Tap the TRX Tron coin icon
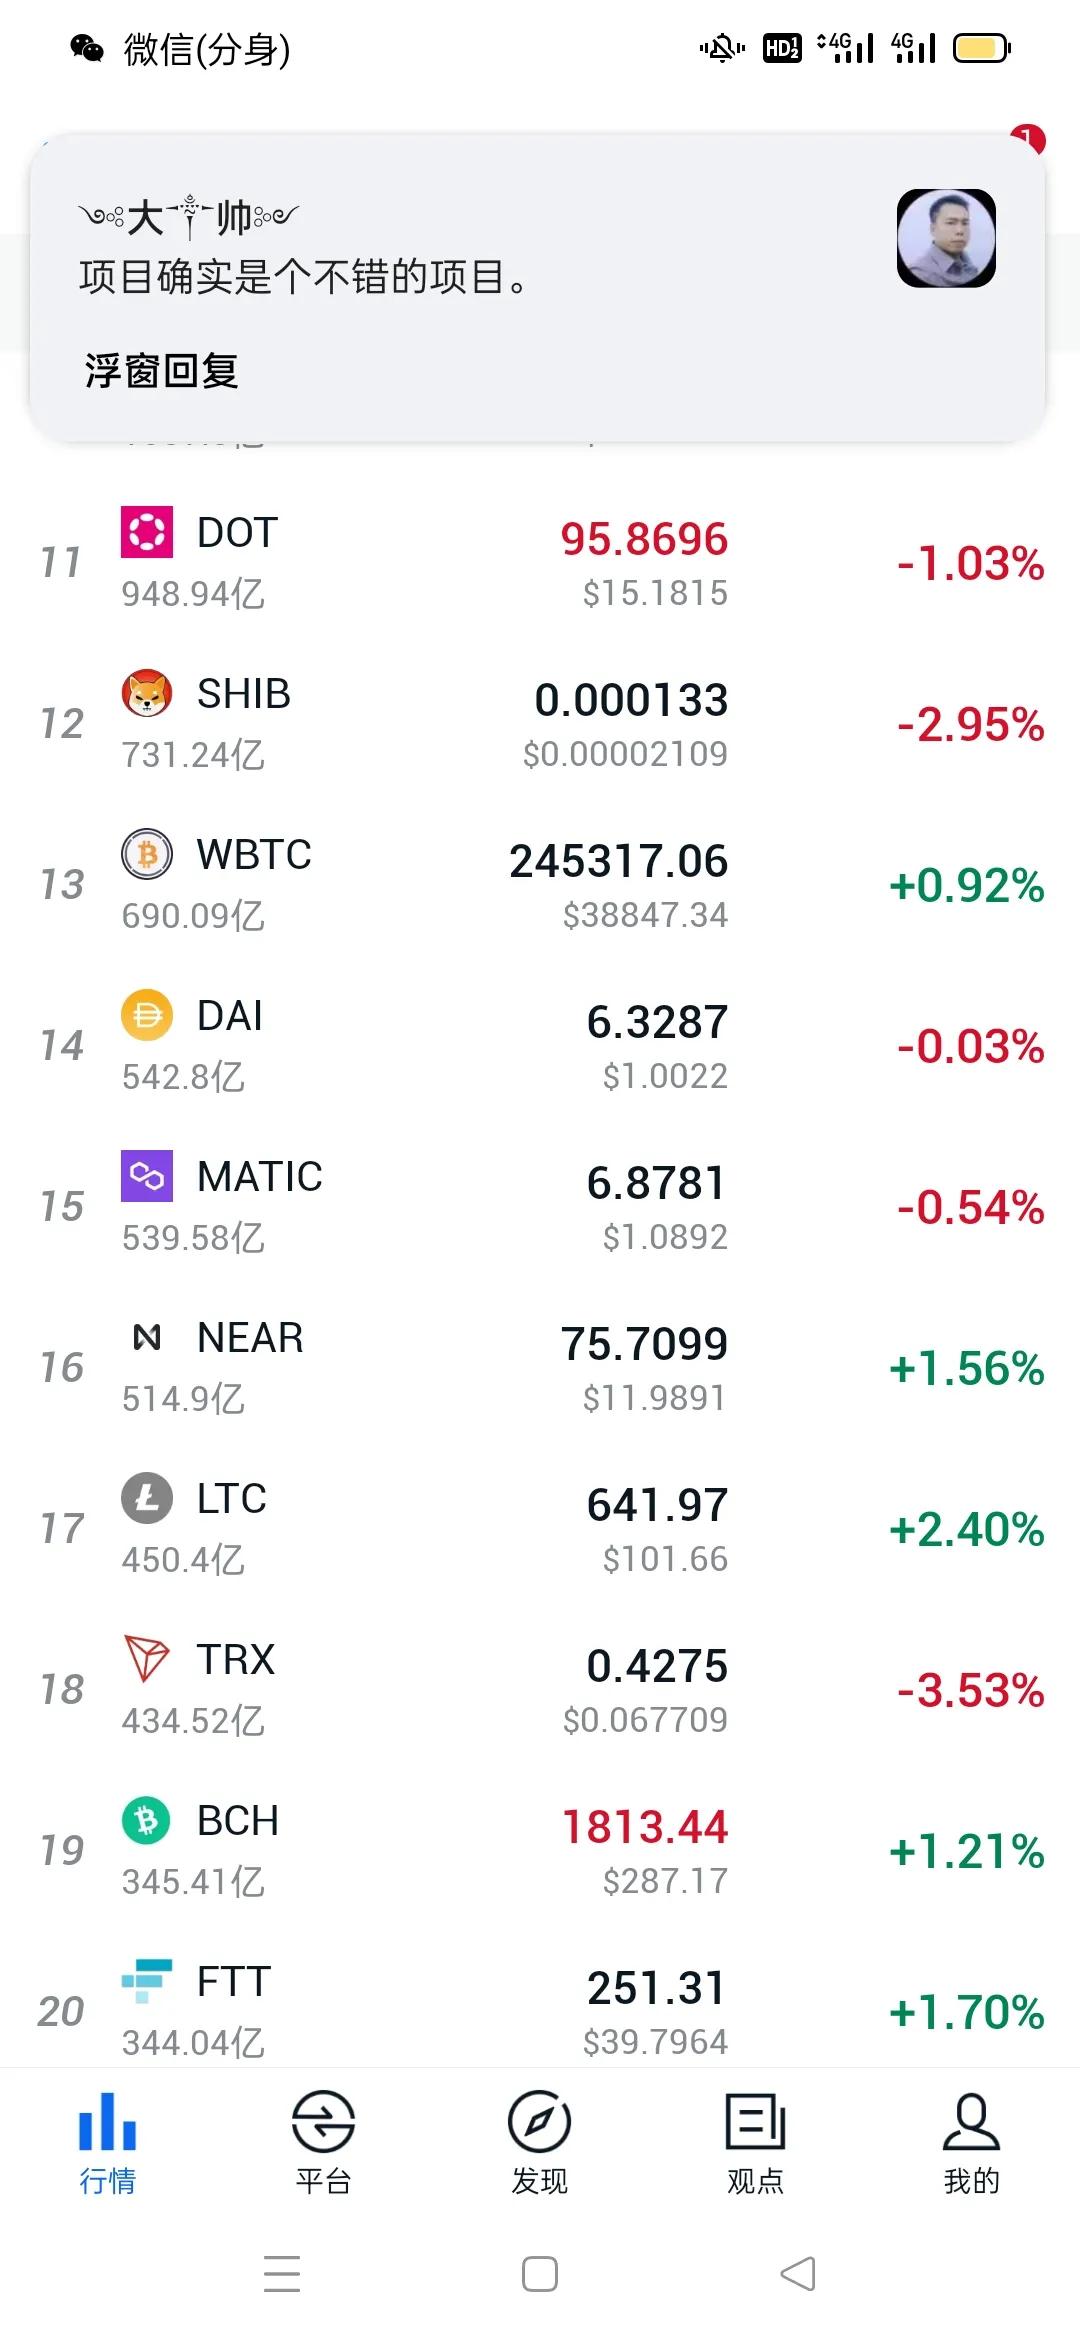Viewport: 1080px width, 2340px height. 147,1659
